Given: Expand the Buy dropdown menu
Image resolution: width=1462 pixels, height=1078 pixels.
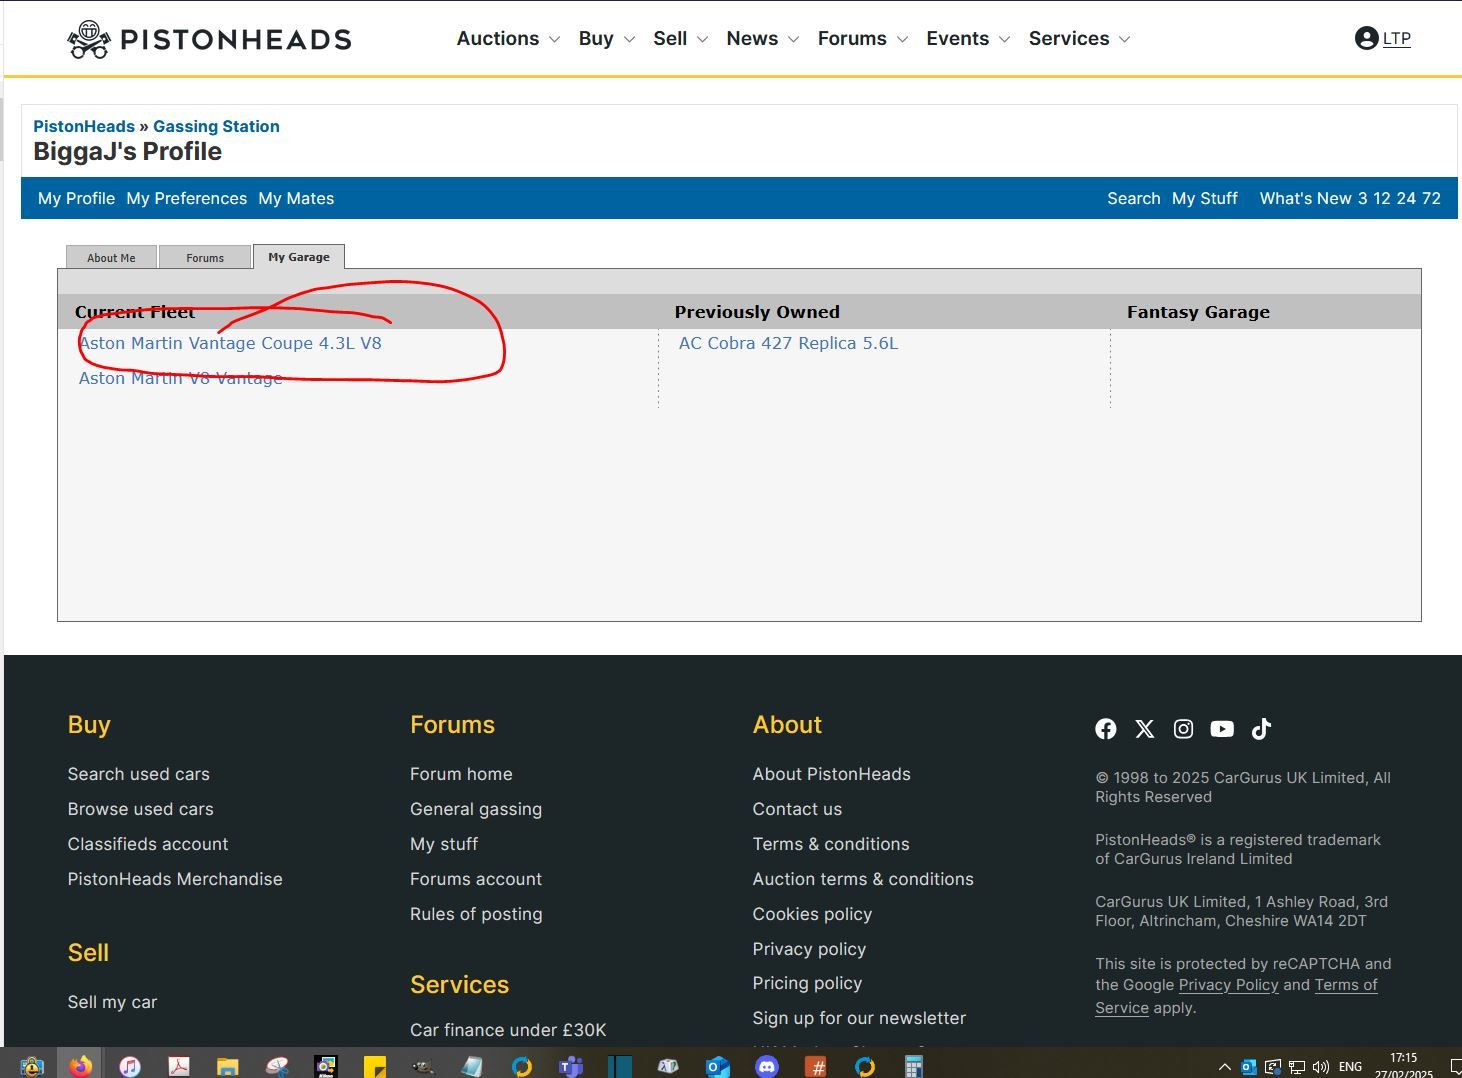Looking at the screenshot, I should point(606,39).
